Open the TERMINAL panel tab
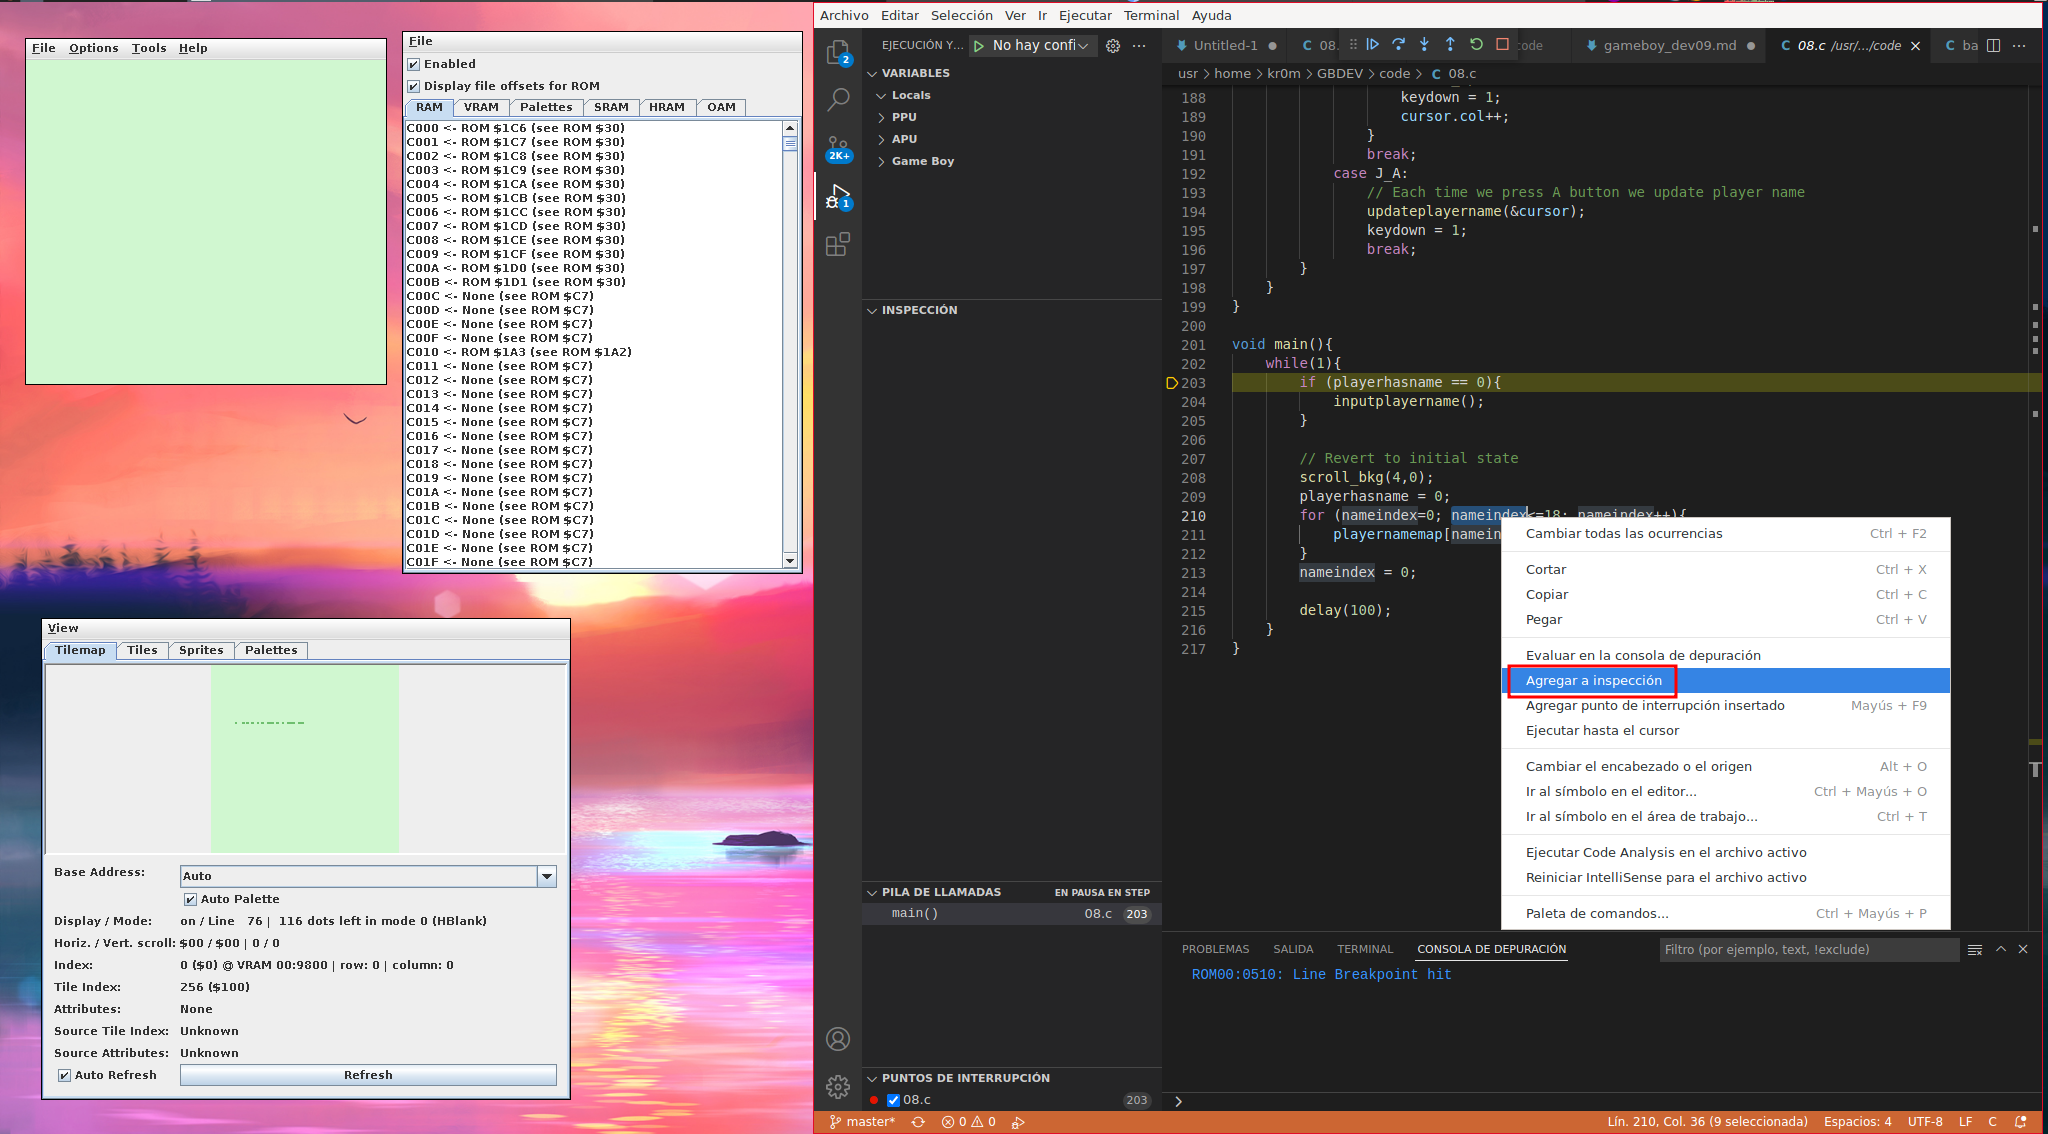 tap(1364, 949)
